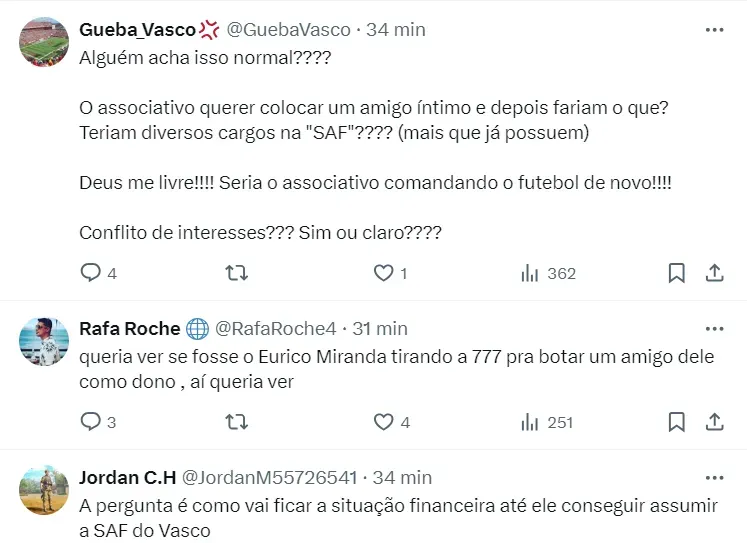View analytics of Gueba_Vasco's tweet

tap(530, 273)
